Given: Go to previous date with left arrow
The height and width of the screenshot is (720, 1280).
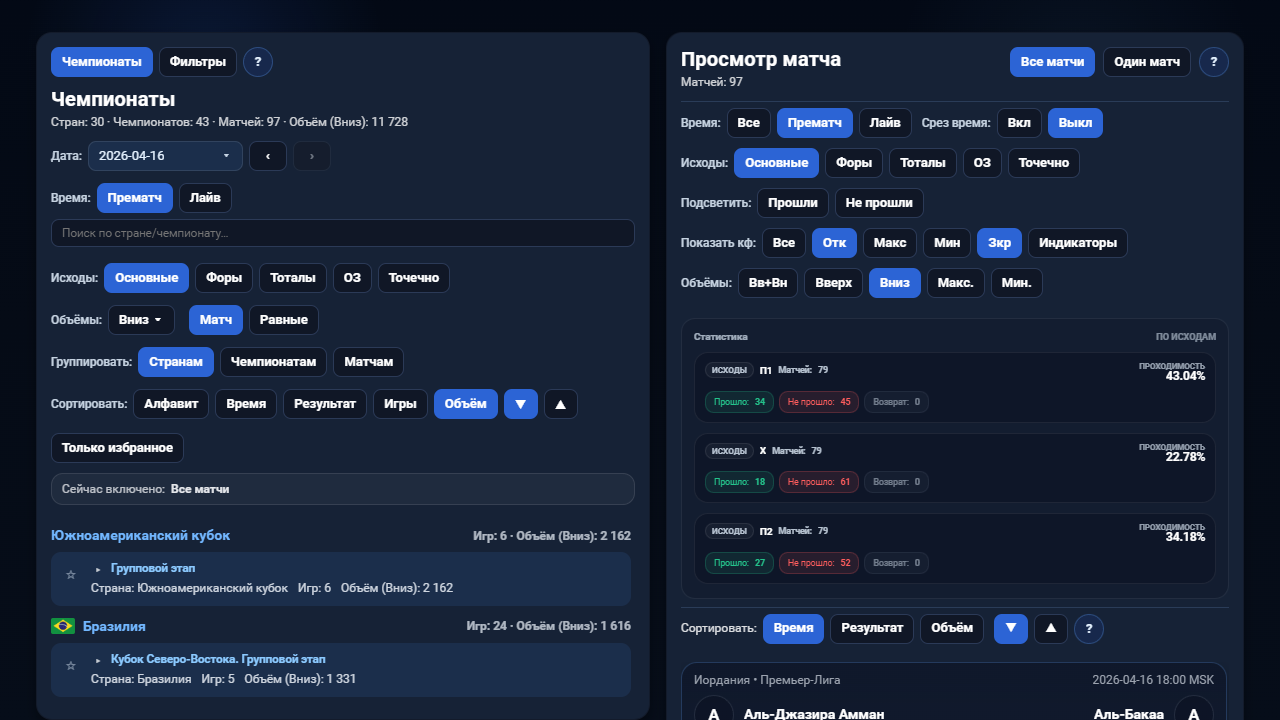Looking at the screenshot, I should click(268, 156).
